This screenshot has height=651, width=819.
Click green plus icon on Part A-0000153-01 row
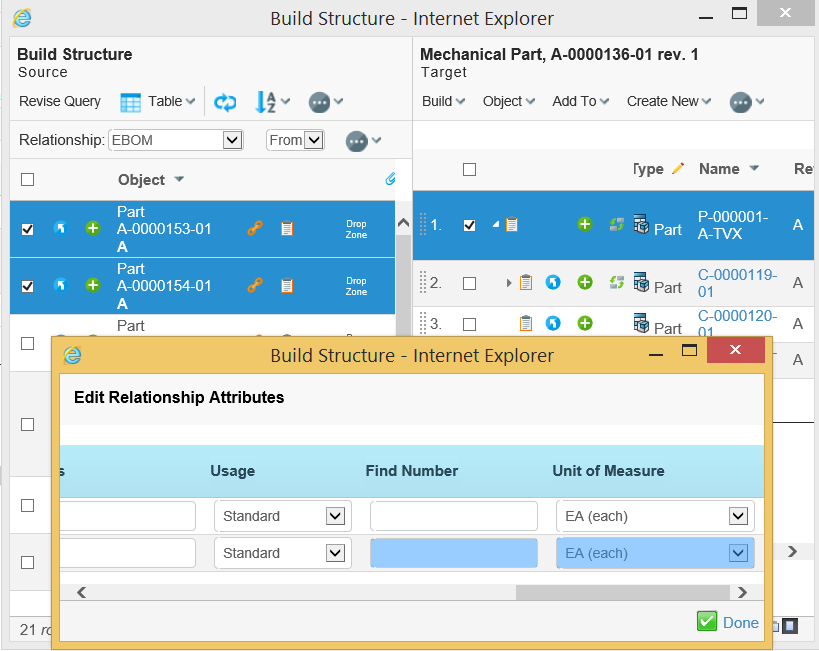93,229
